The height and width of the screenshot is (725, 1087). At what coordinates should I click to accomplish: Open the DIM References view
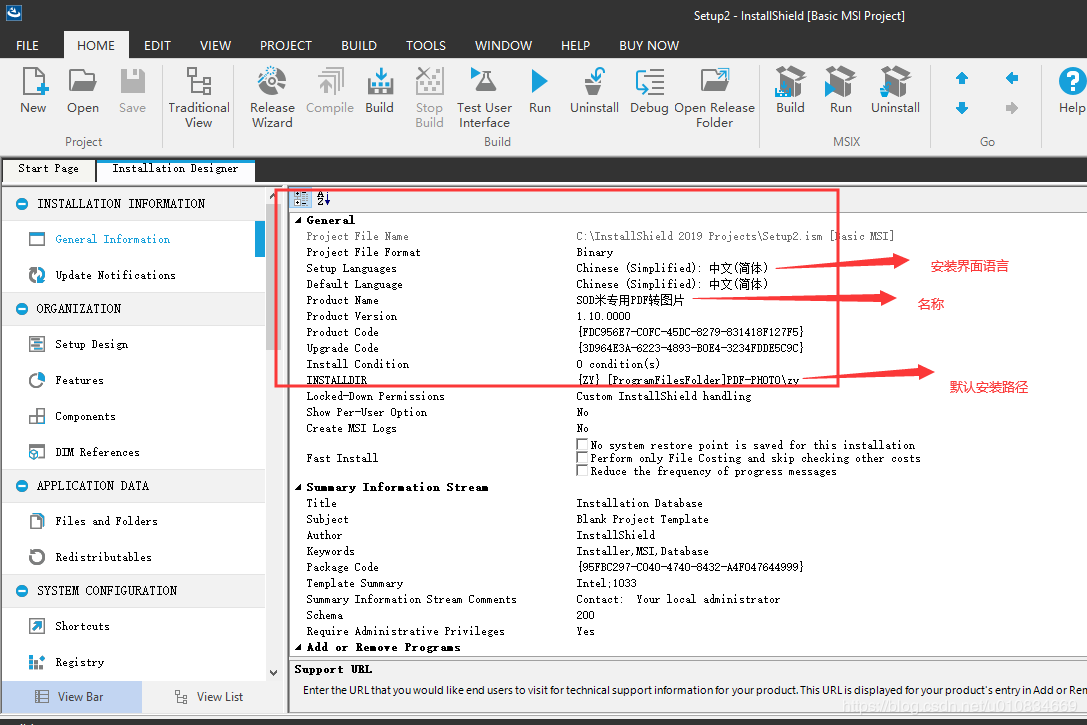tap(97, 452)
